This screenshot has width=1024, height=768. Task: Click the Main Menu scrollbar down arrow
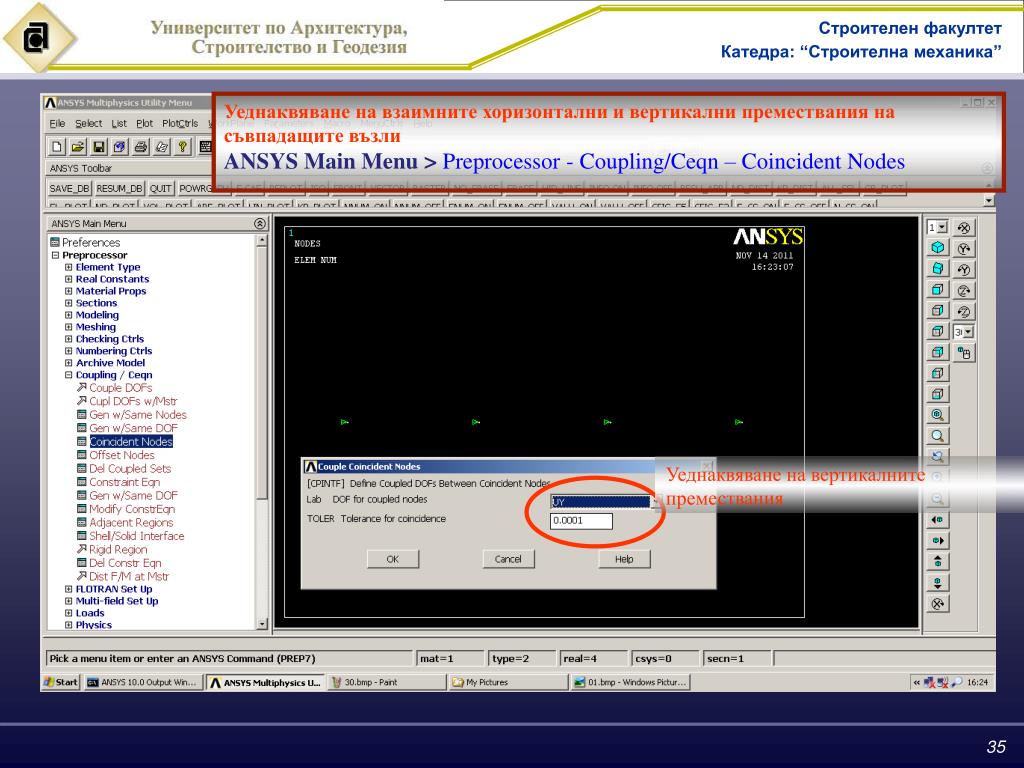click(262, 624)
